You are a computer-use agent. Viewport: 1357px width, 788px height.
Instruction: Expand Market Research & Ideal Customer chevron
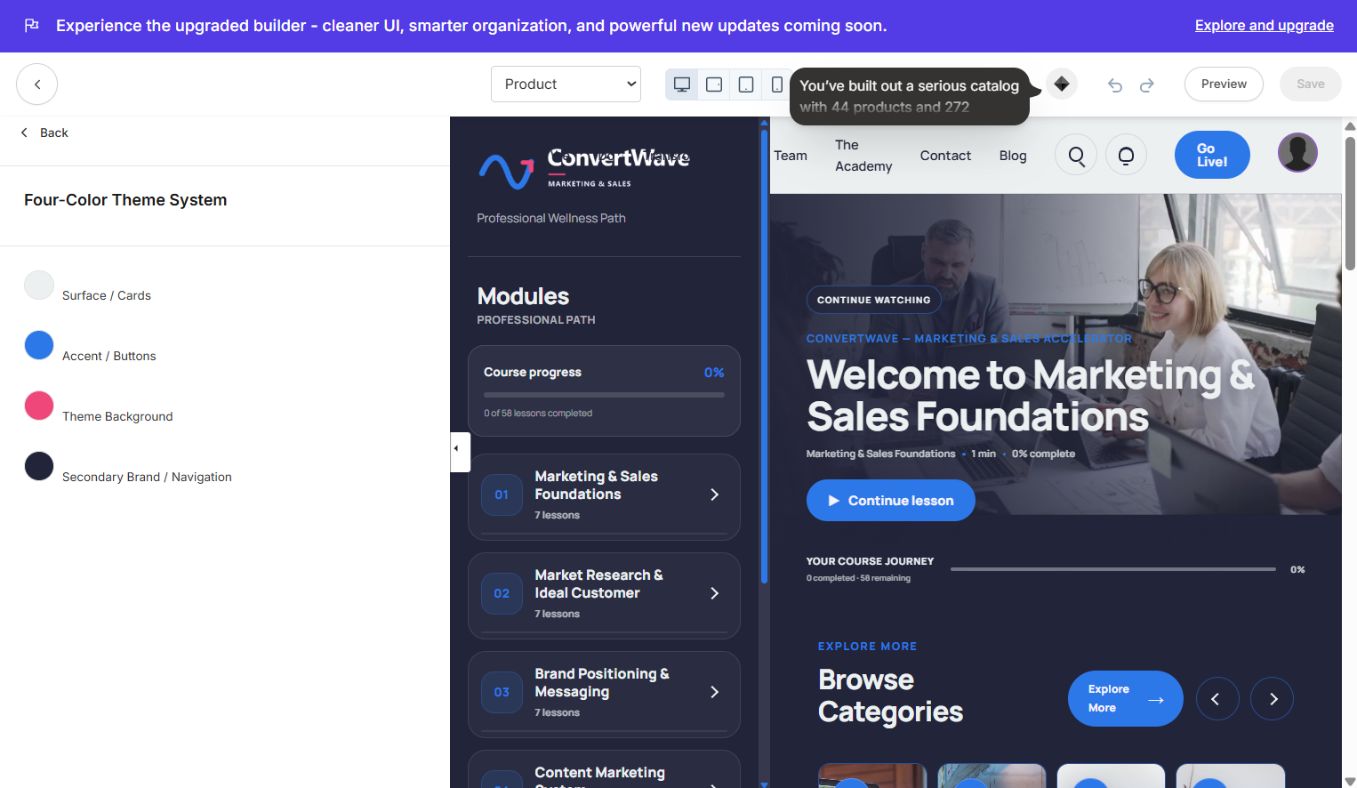[714, 593]
